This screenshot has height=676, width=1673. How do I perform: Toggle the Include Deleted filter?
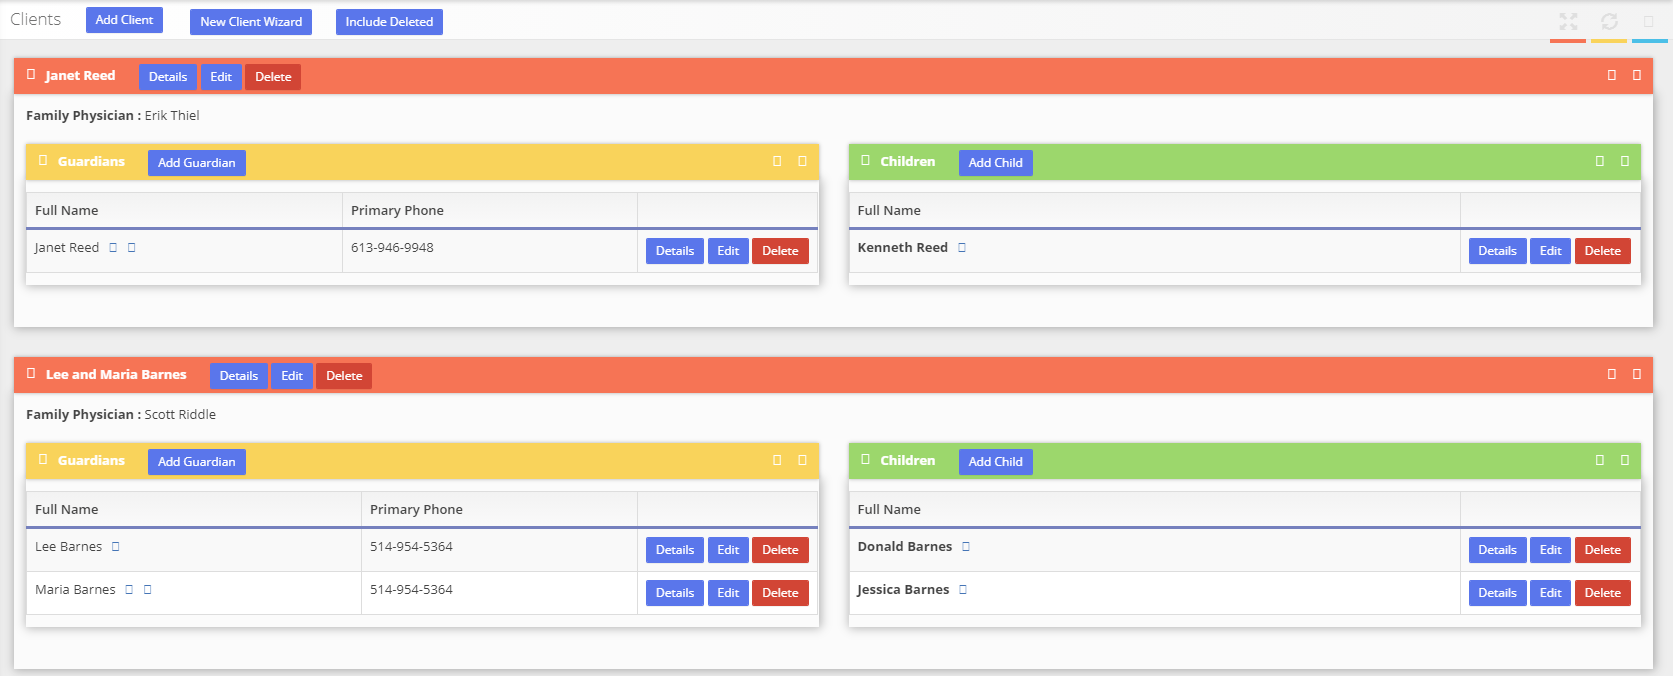coord(389,22)
